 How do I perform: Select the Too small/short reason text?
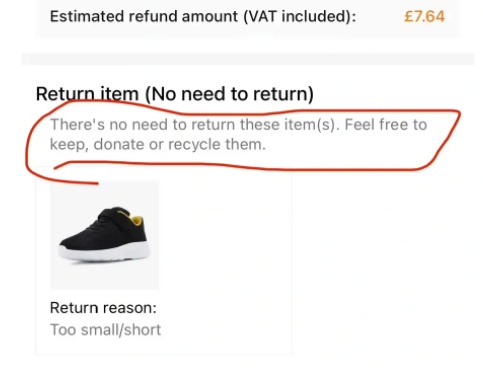pos(105,330)
